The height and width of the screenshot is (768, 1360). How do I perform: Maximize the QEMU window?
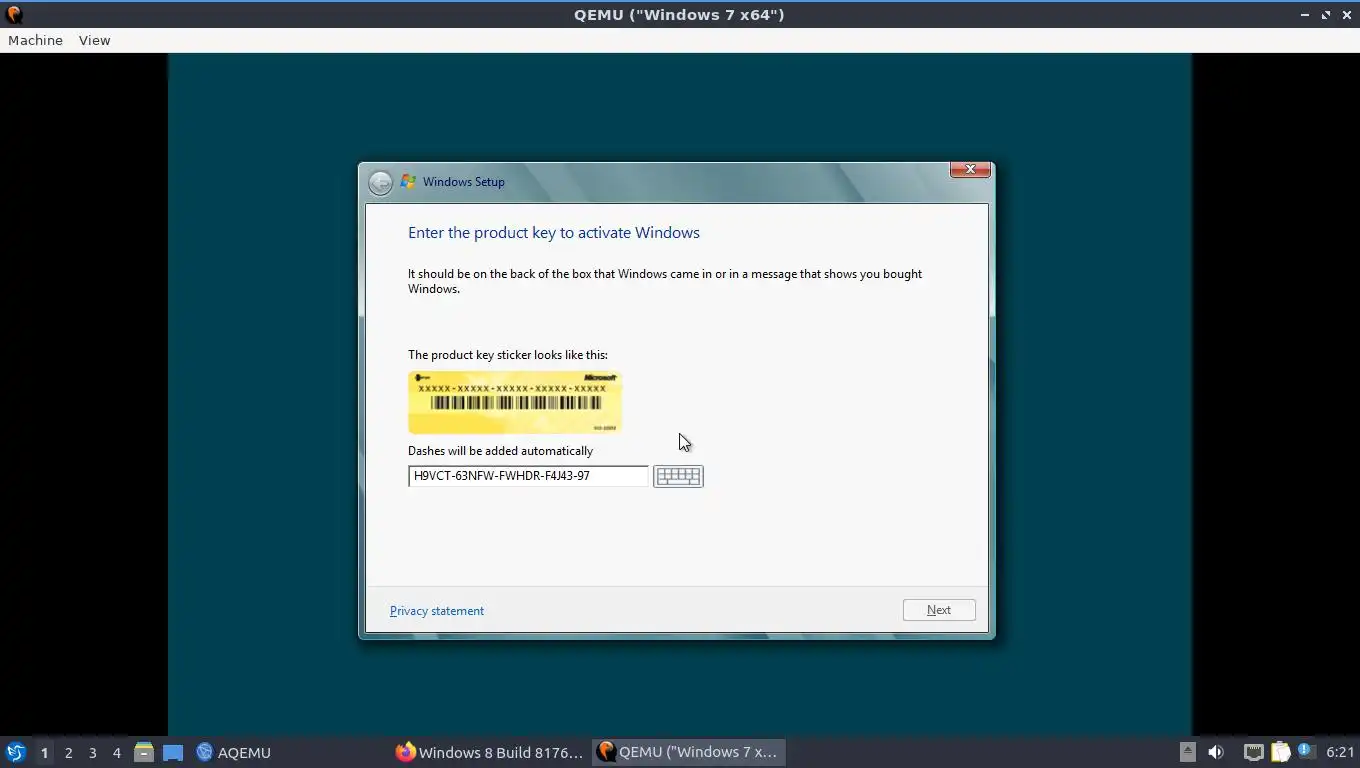(1326, 15)
